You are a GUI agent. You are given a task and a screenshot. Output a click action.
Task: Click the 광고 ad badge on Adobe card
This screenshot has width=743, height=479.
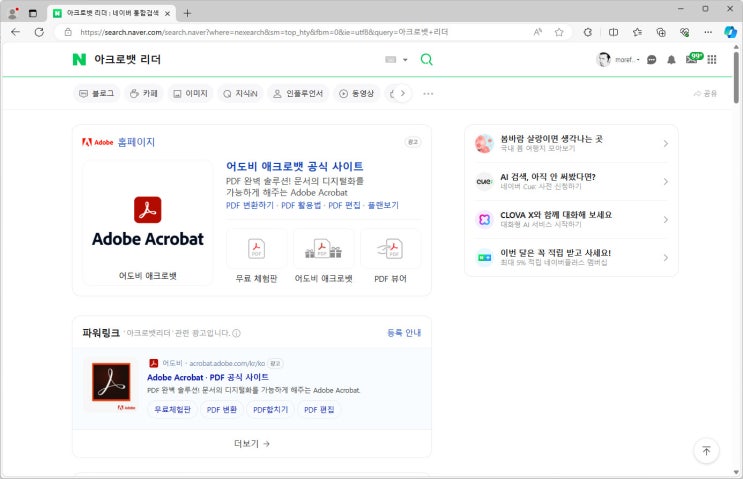[413, 142]
